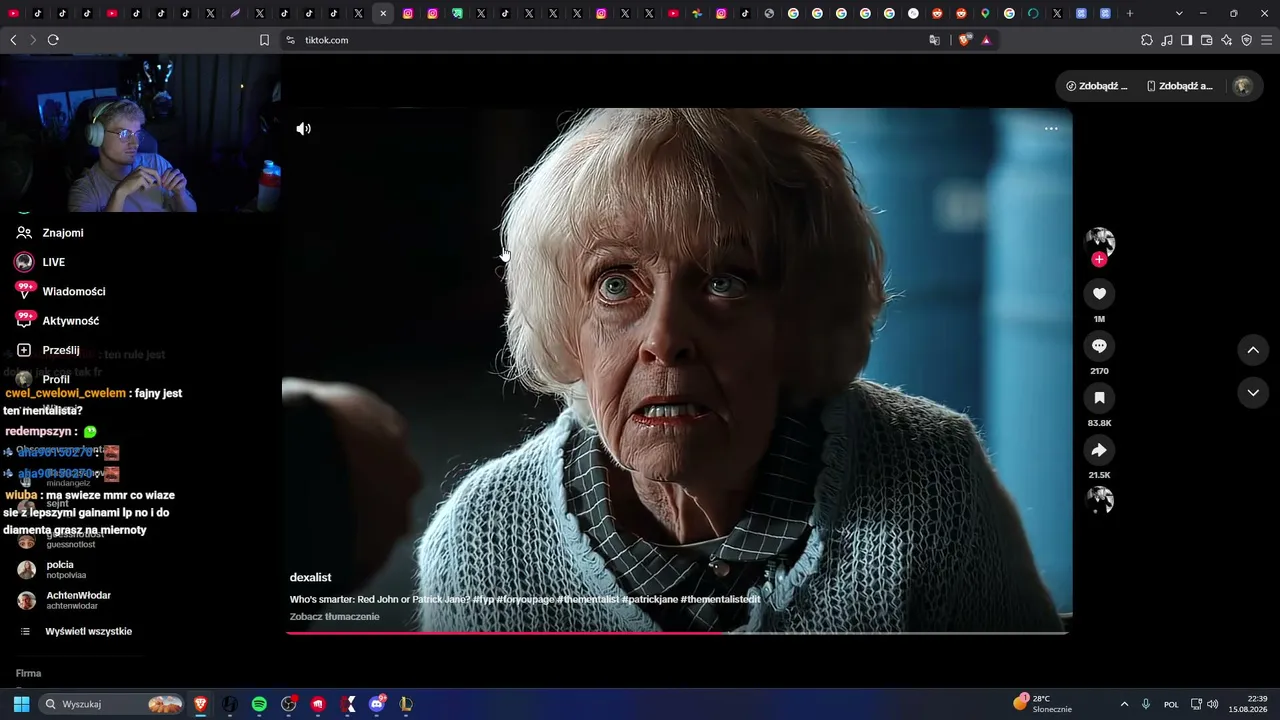The width and height of the screenshot is (1280, 720).
Task: Open Aktywność in the sidebar
Action: pos(57,321)
